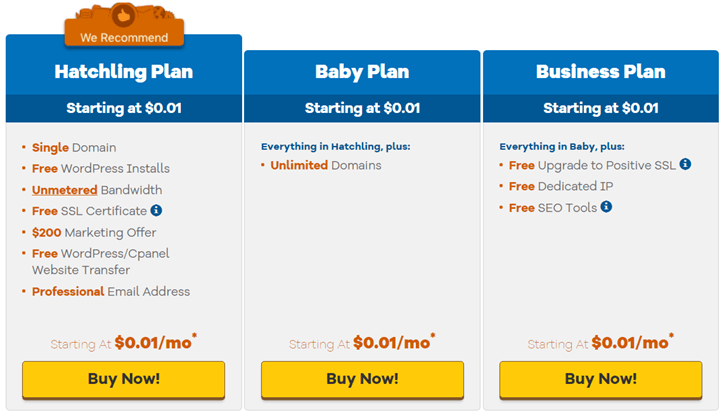The height and width of the screenshot is (415, 722).
Task: Click the Professional Email Address feature
Action: click(111, 292)
